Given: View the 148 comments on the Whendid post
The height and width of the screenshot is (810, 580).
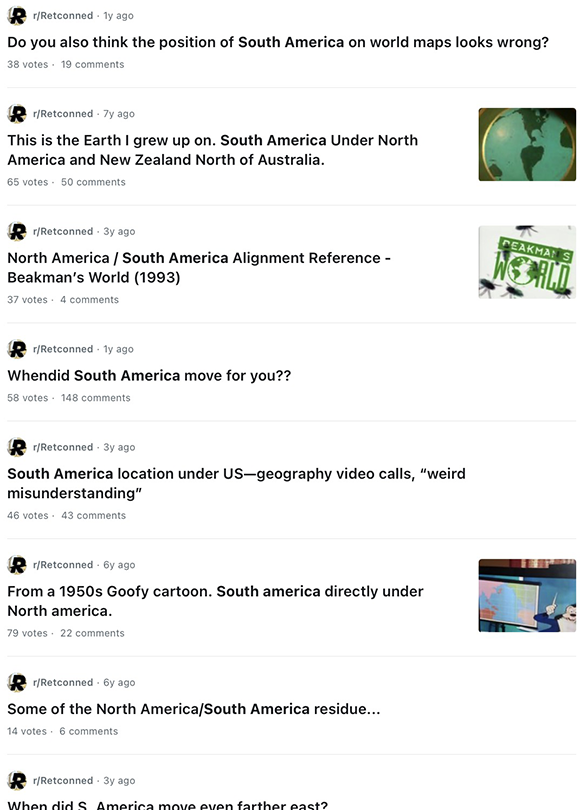Looking at the screenshot, I should pos(96,398).
